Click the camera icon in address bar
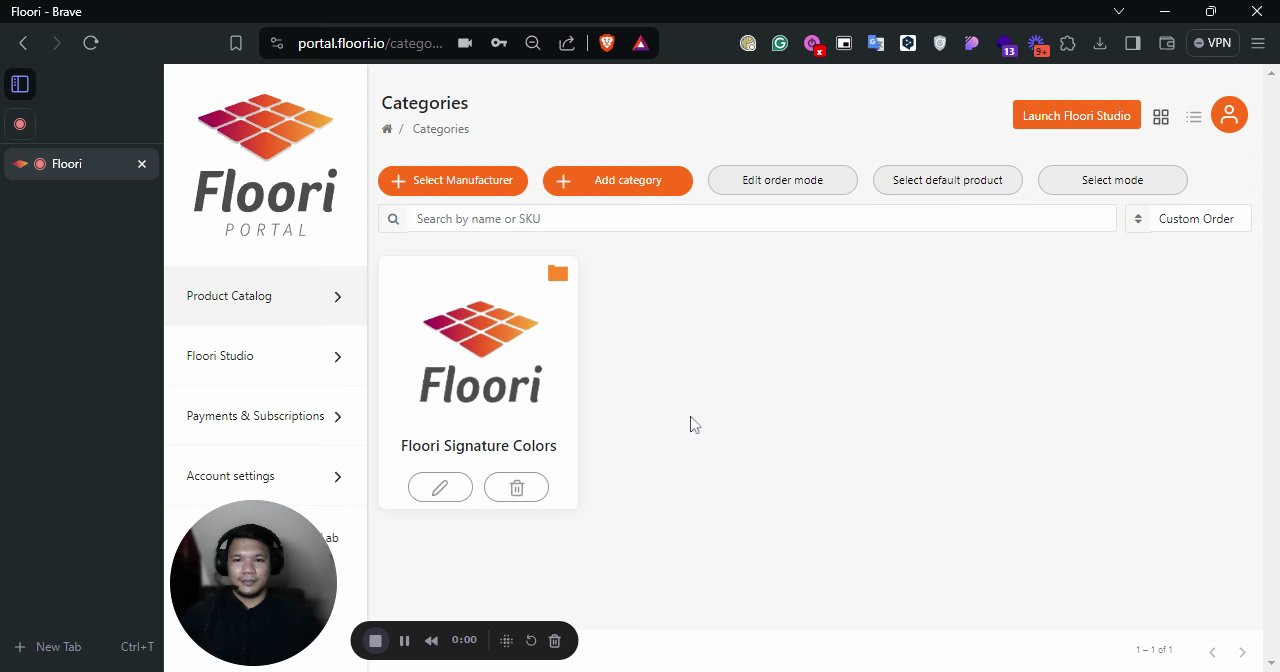 point(465,43)
